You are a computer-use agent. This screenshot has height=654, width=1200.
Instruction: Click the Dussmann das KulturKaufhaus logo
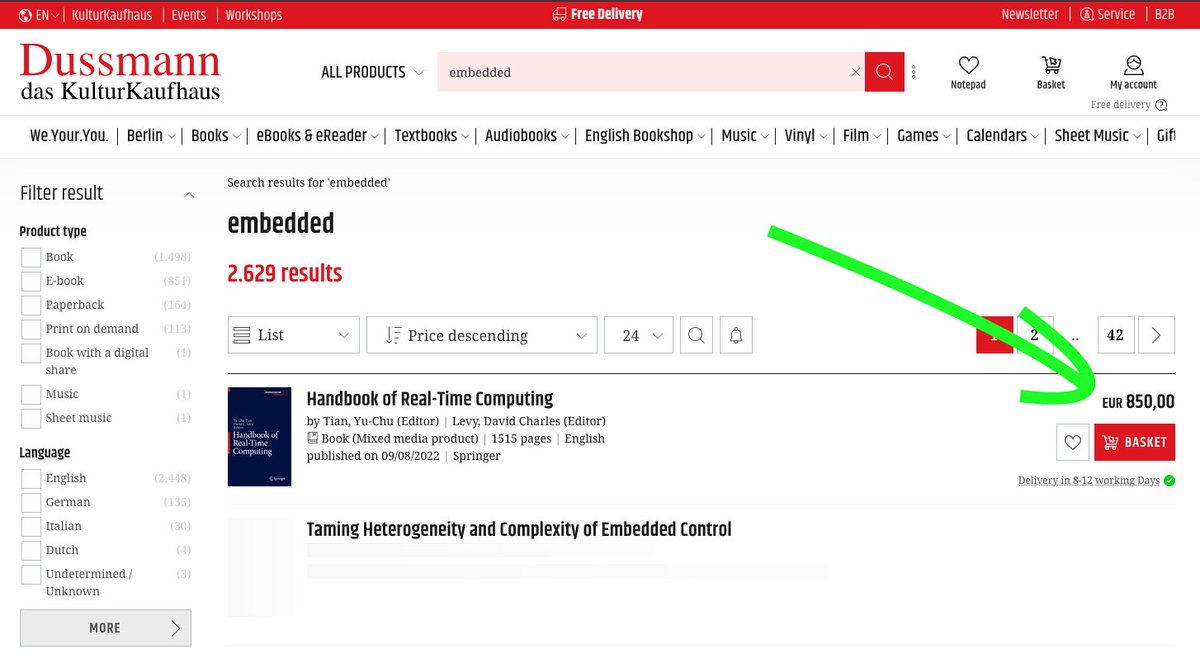[x=120, y=72]
